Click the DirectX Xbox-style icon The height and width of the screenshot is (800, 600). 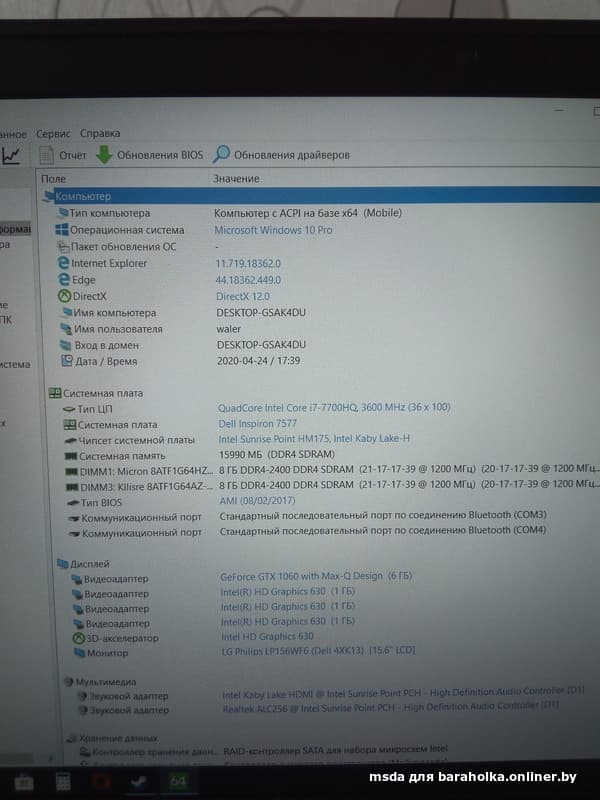(64, 296)
